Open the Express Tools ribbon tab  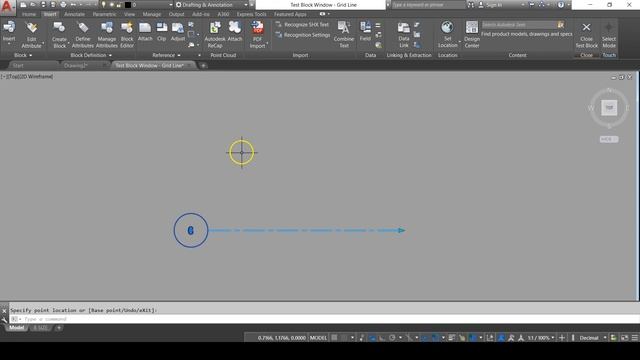pos(251,14)
